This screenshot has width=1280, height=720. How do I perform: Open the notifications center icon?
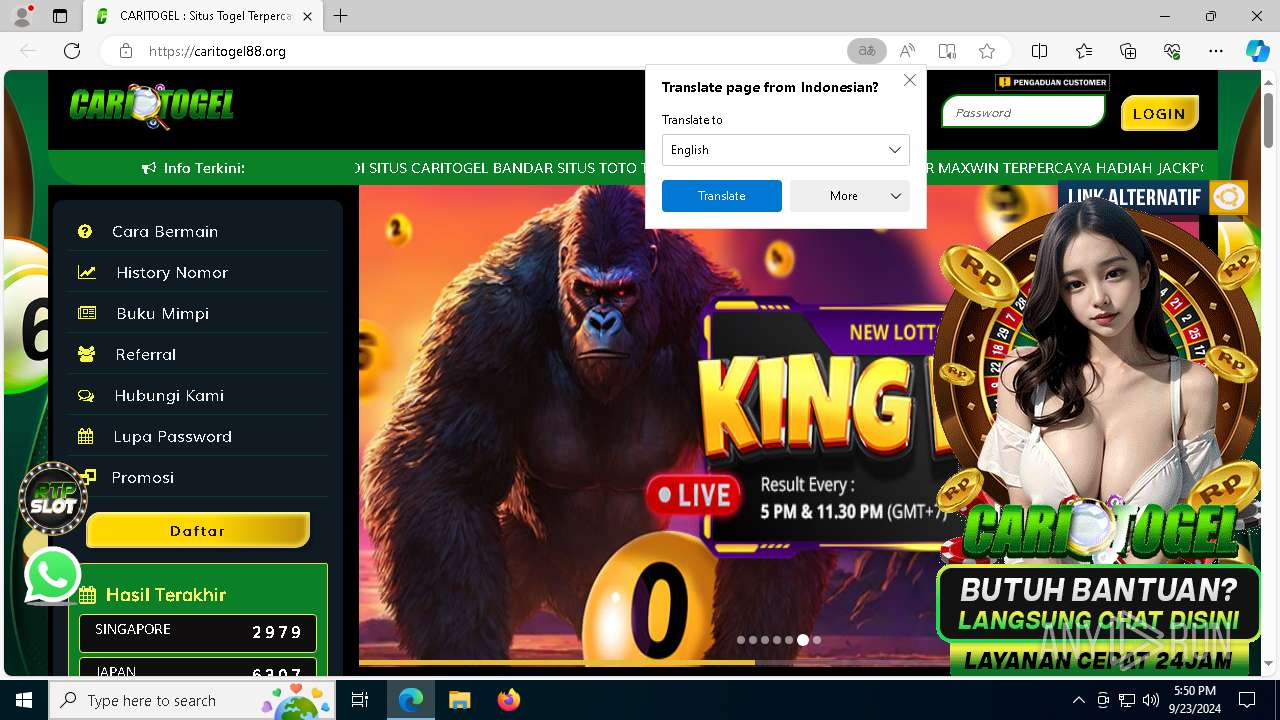(x=1247, y=700)
